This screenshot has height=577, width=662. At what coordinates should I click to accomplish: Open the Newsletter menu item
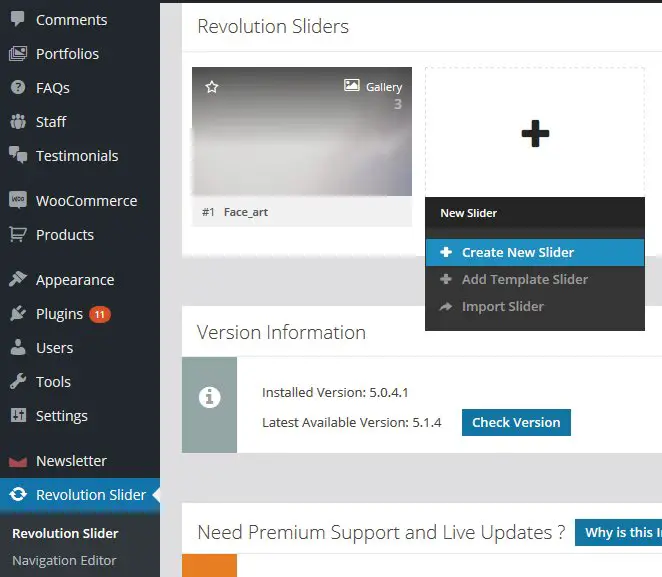[x=71, y=461]
